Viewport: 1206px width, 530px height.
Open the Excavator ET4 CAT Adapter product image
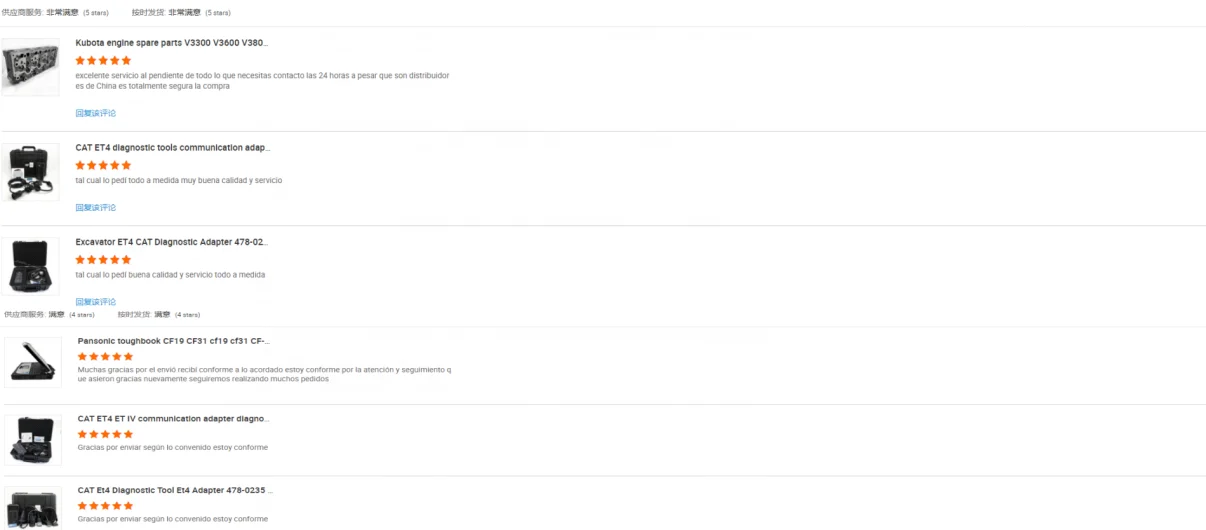coord(30,266)
